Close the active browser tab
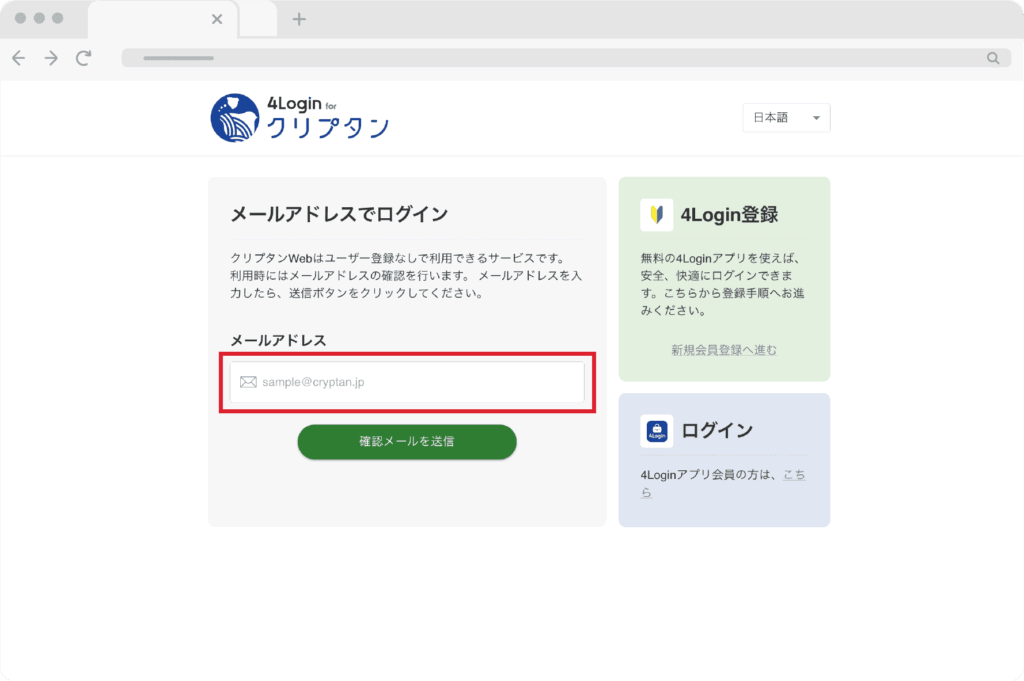The image size is (1024, 681). pos(217,19)
